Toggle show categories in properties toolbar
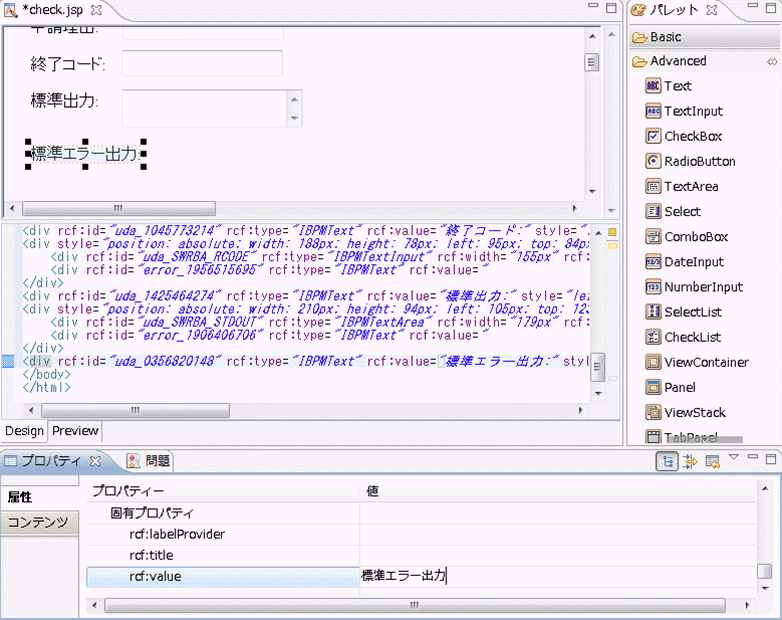This screenshot has width=782, height=620. [x=666, y=461]
